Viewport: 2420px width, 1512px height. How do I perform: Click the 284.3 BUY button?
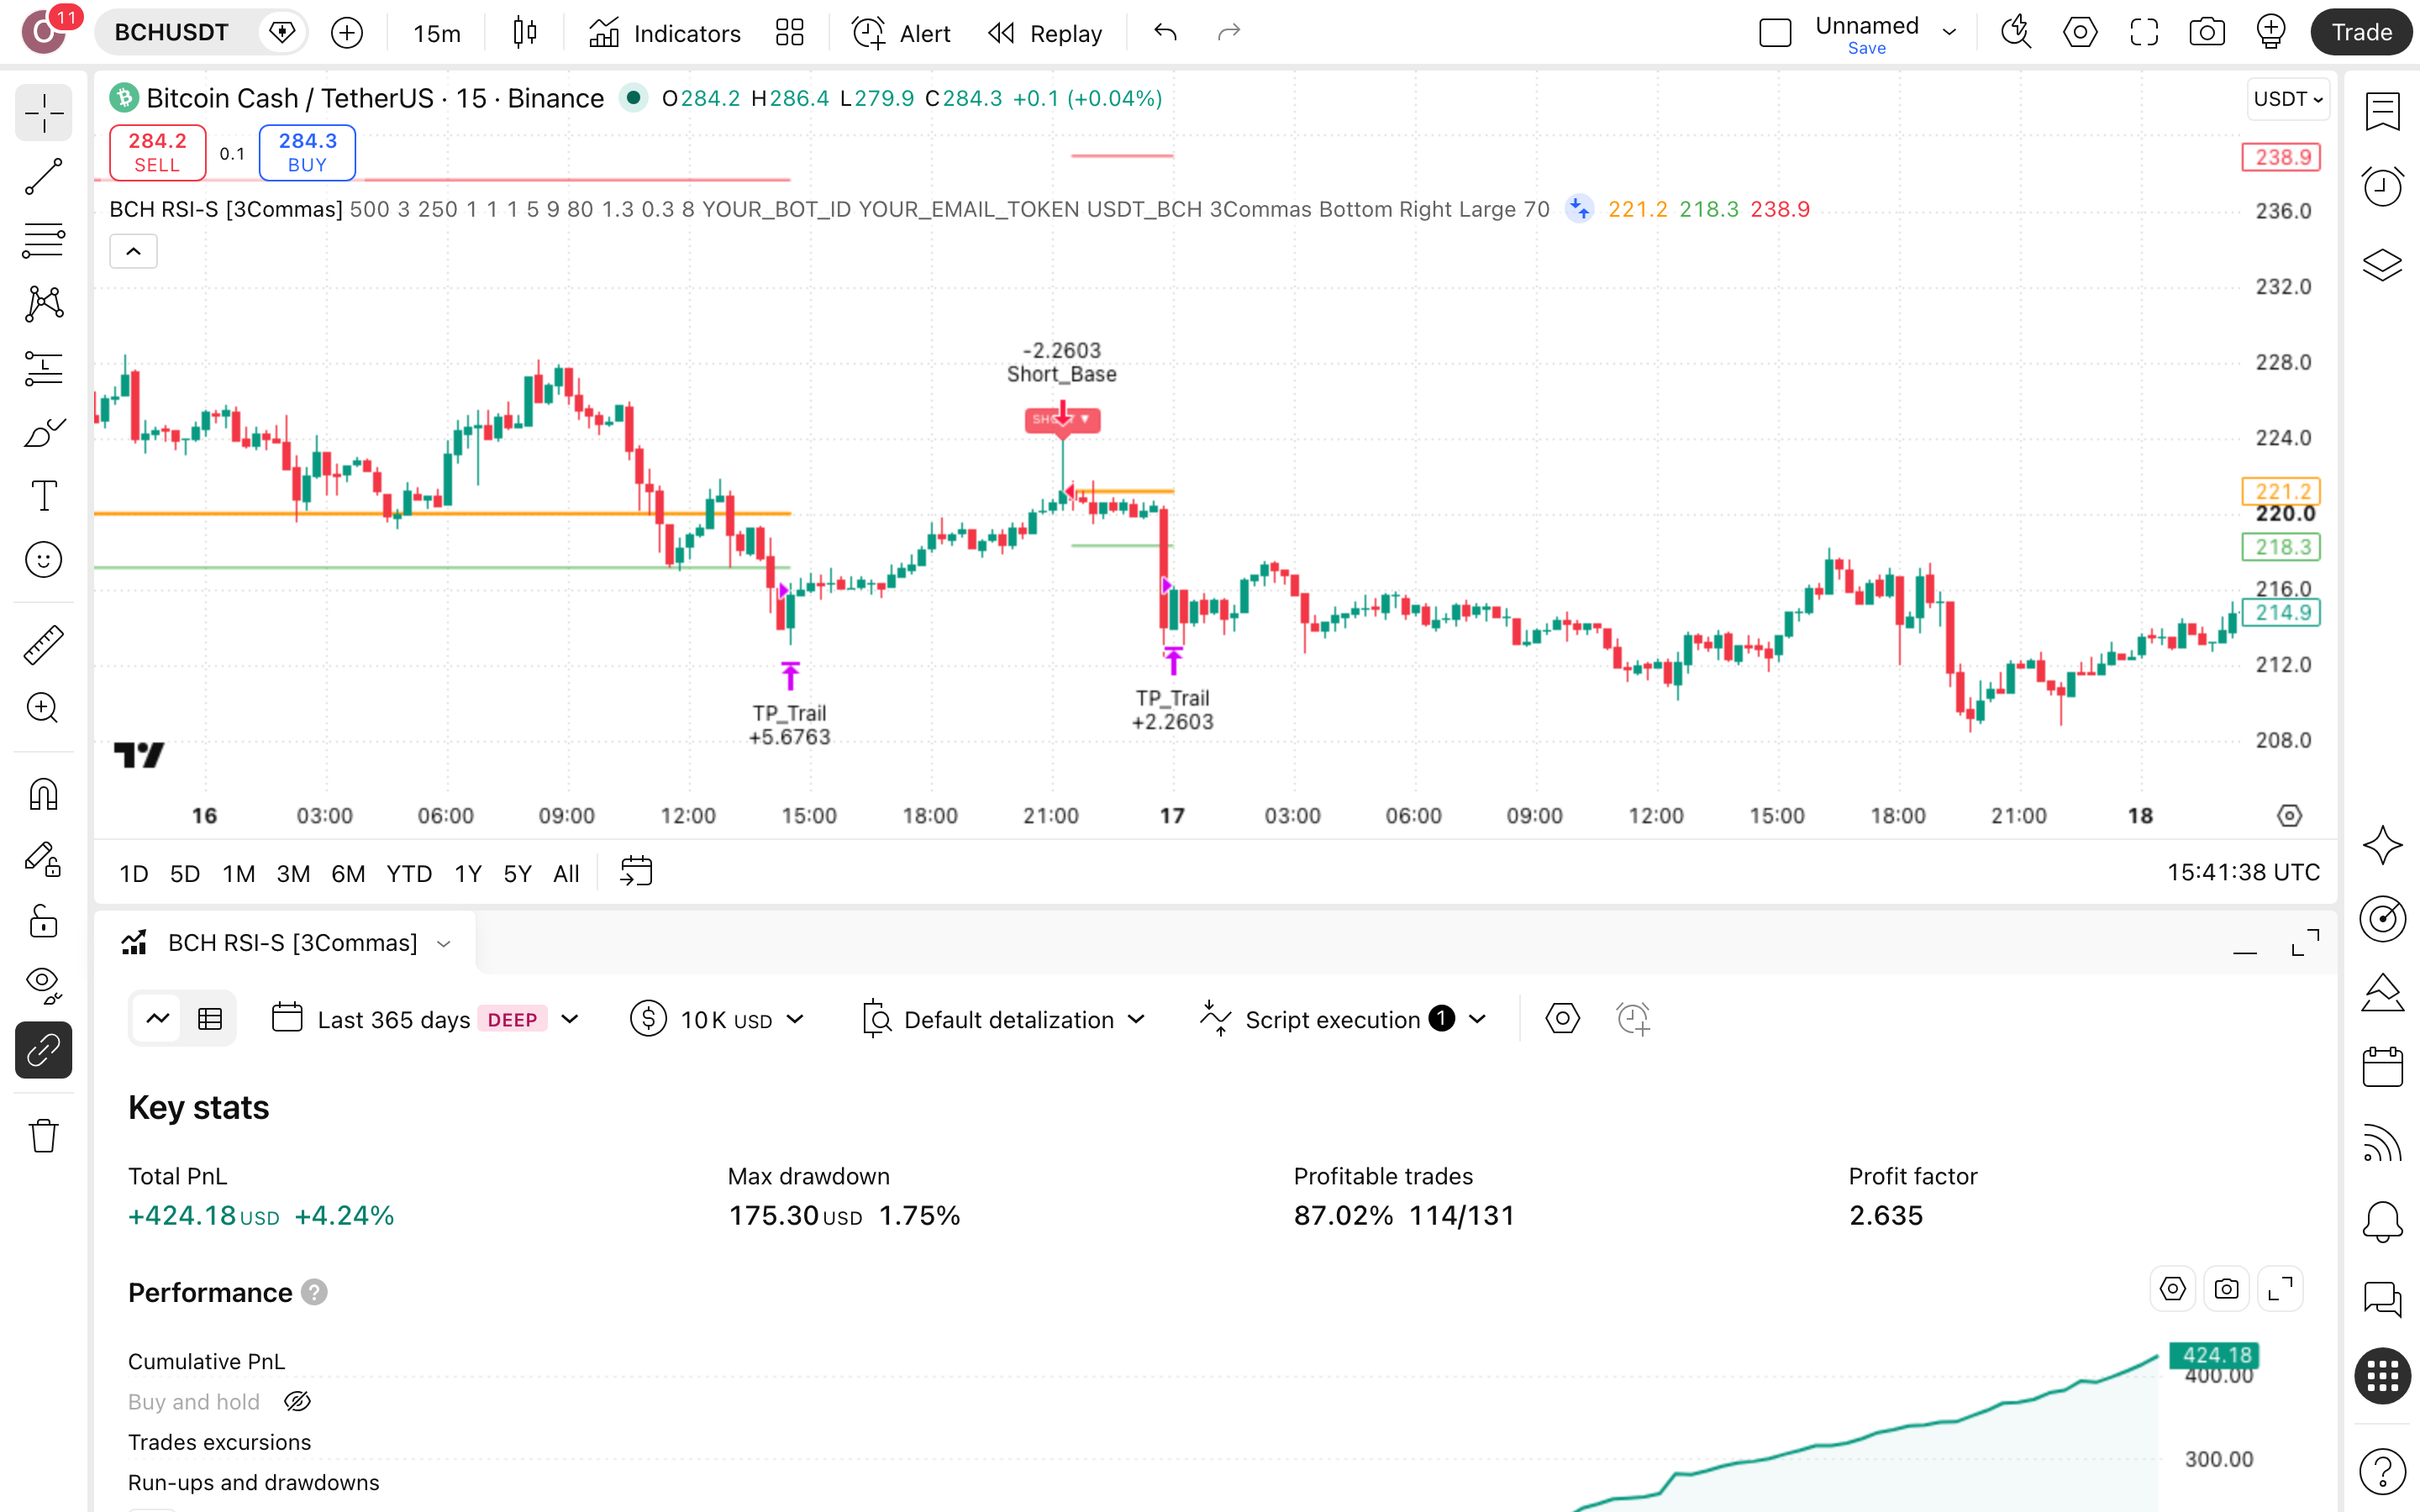[307, 153]
